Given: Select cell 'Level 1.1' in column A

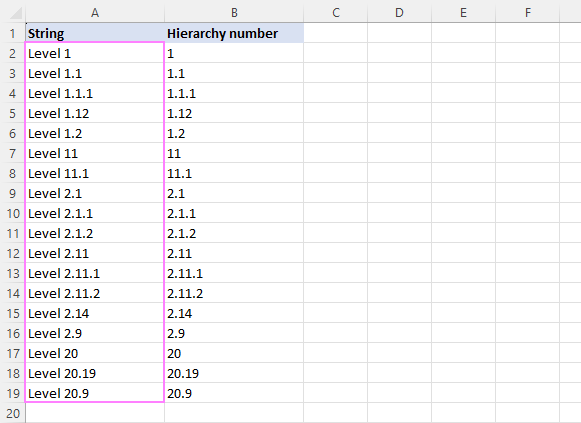Looking at the screenshot, I should (95, 73).
